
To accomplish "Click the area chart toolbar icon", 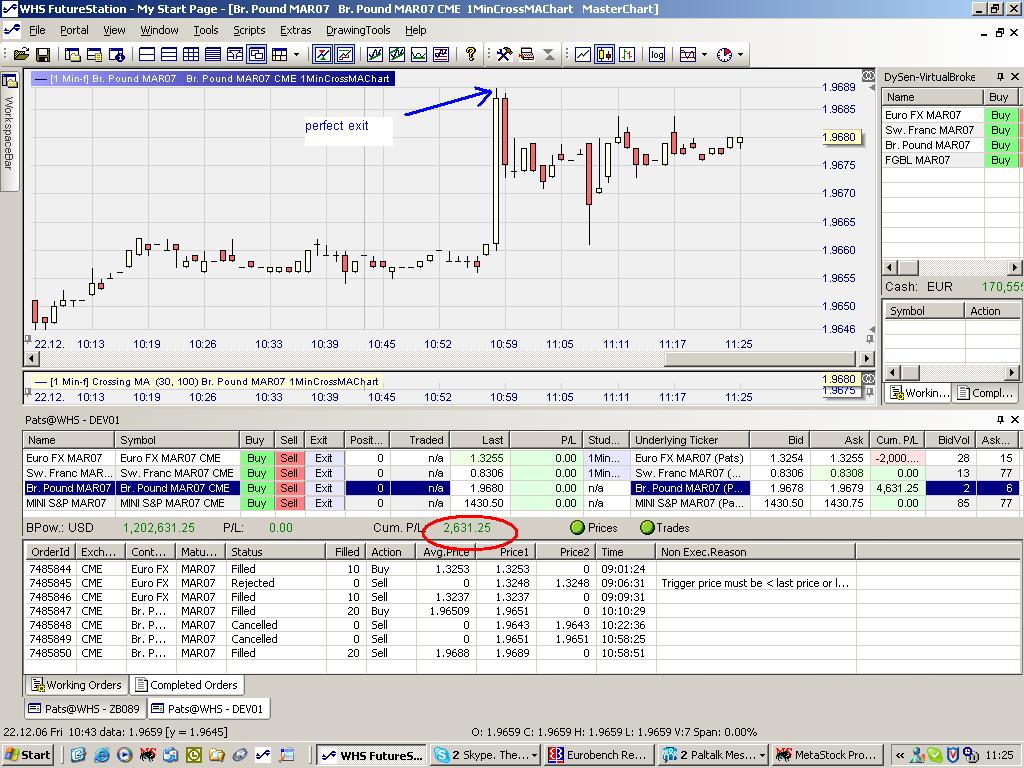I will click(x=419, y=54).
